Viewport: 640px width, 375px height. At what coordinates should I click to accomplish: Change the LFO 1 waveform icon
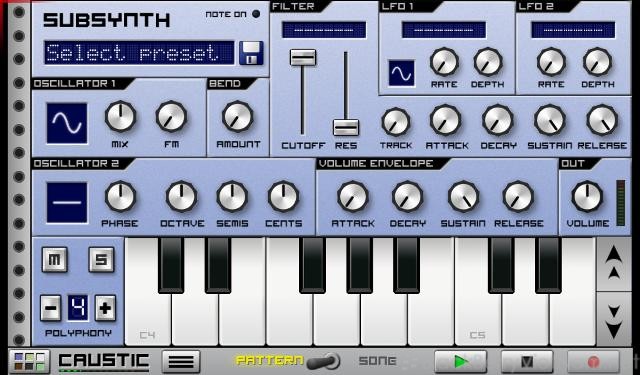(x=401, y=73)
